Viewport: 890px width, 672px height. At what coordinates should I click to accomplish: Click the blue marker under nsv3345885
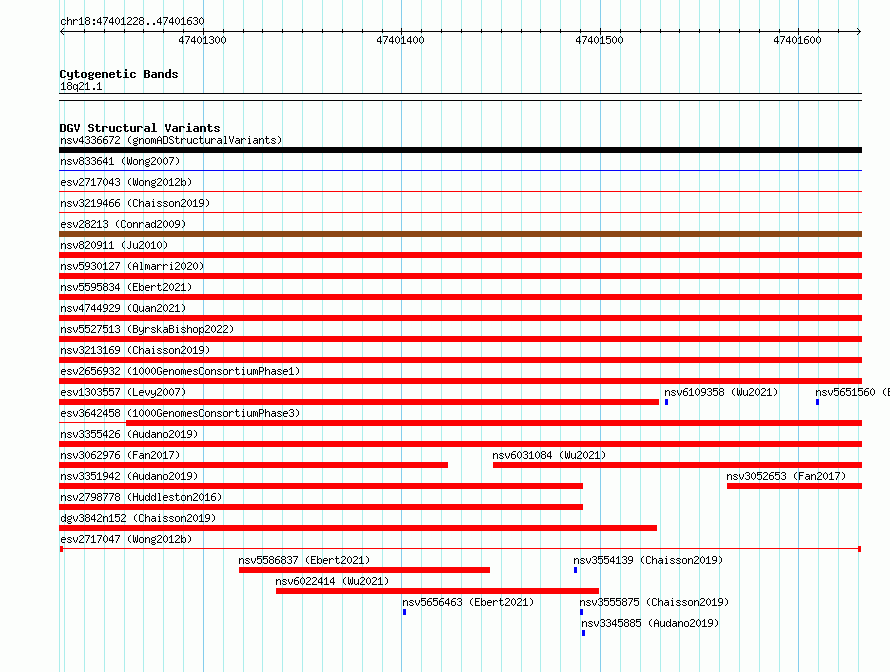(583, 633)
